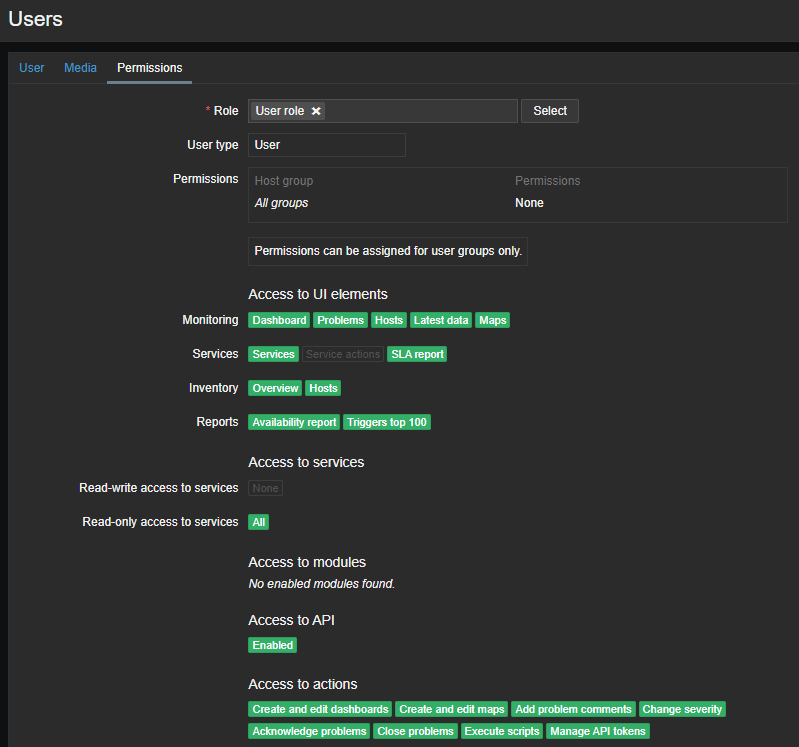Click the Select button next to Role

click(549, 111)
